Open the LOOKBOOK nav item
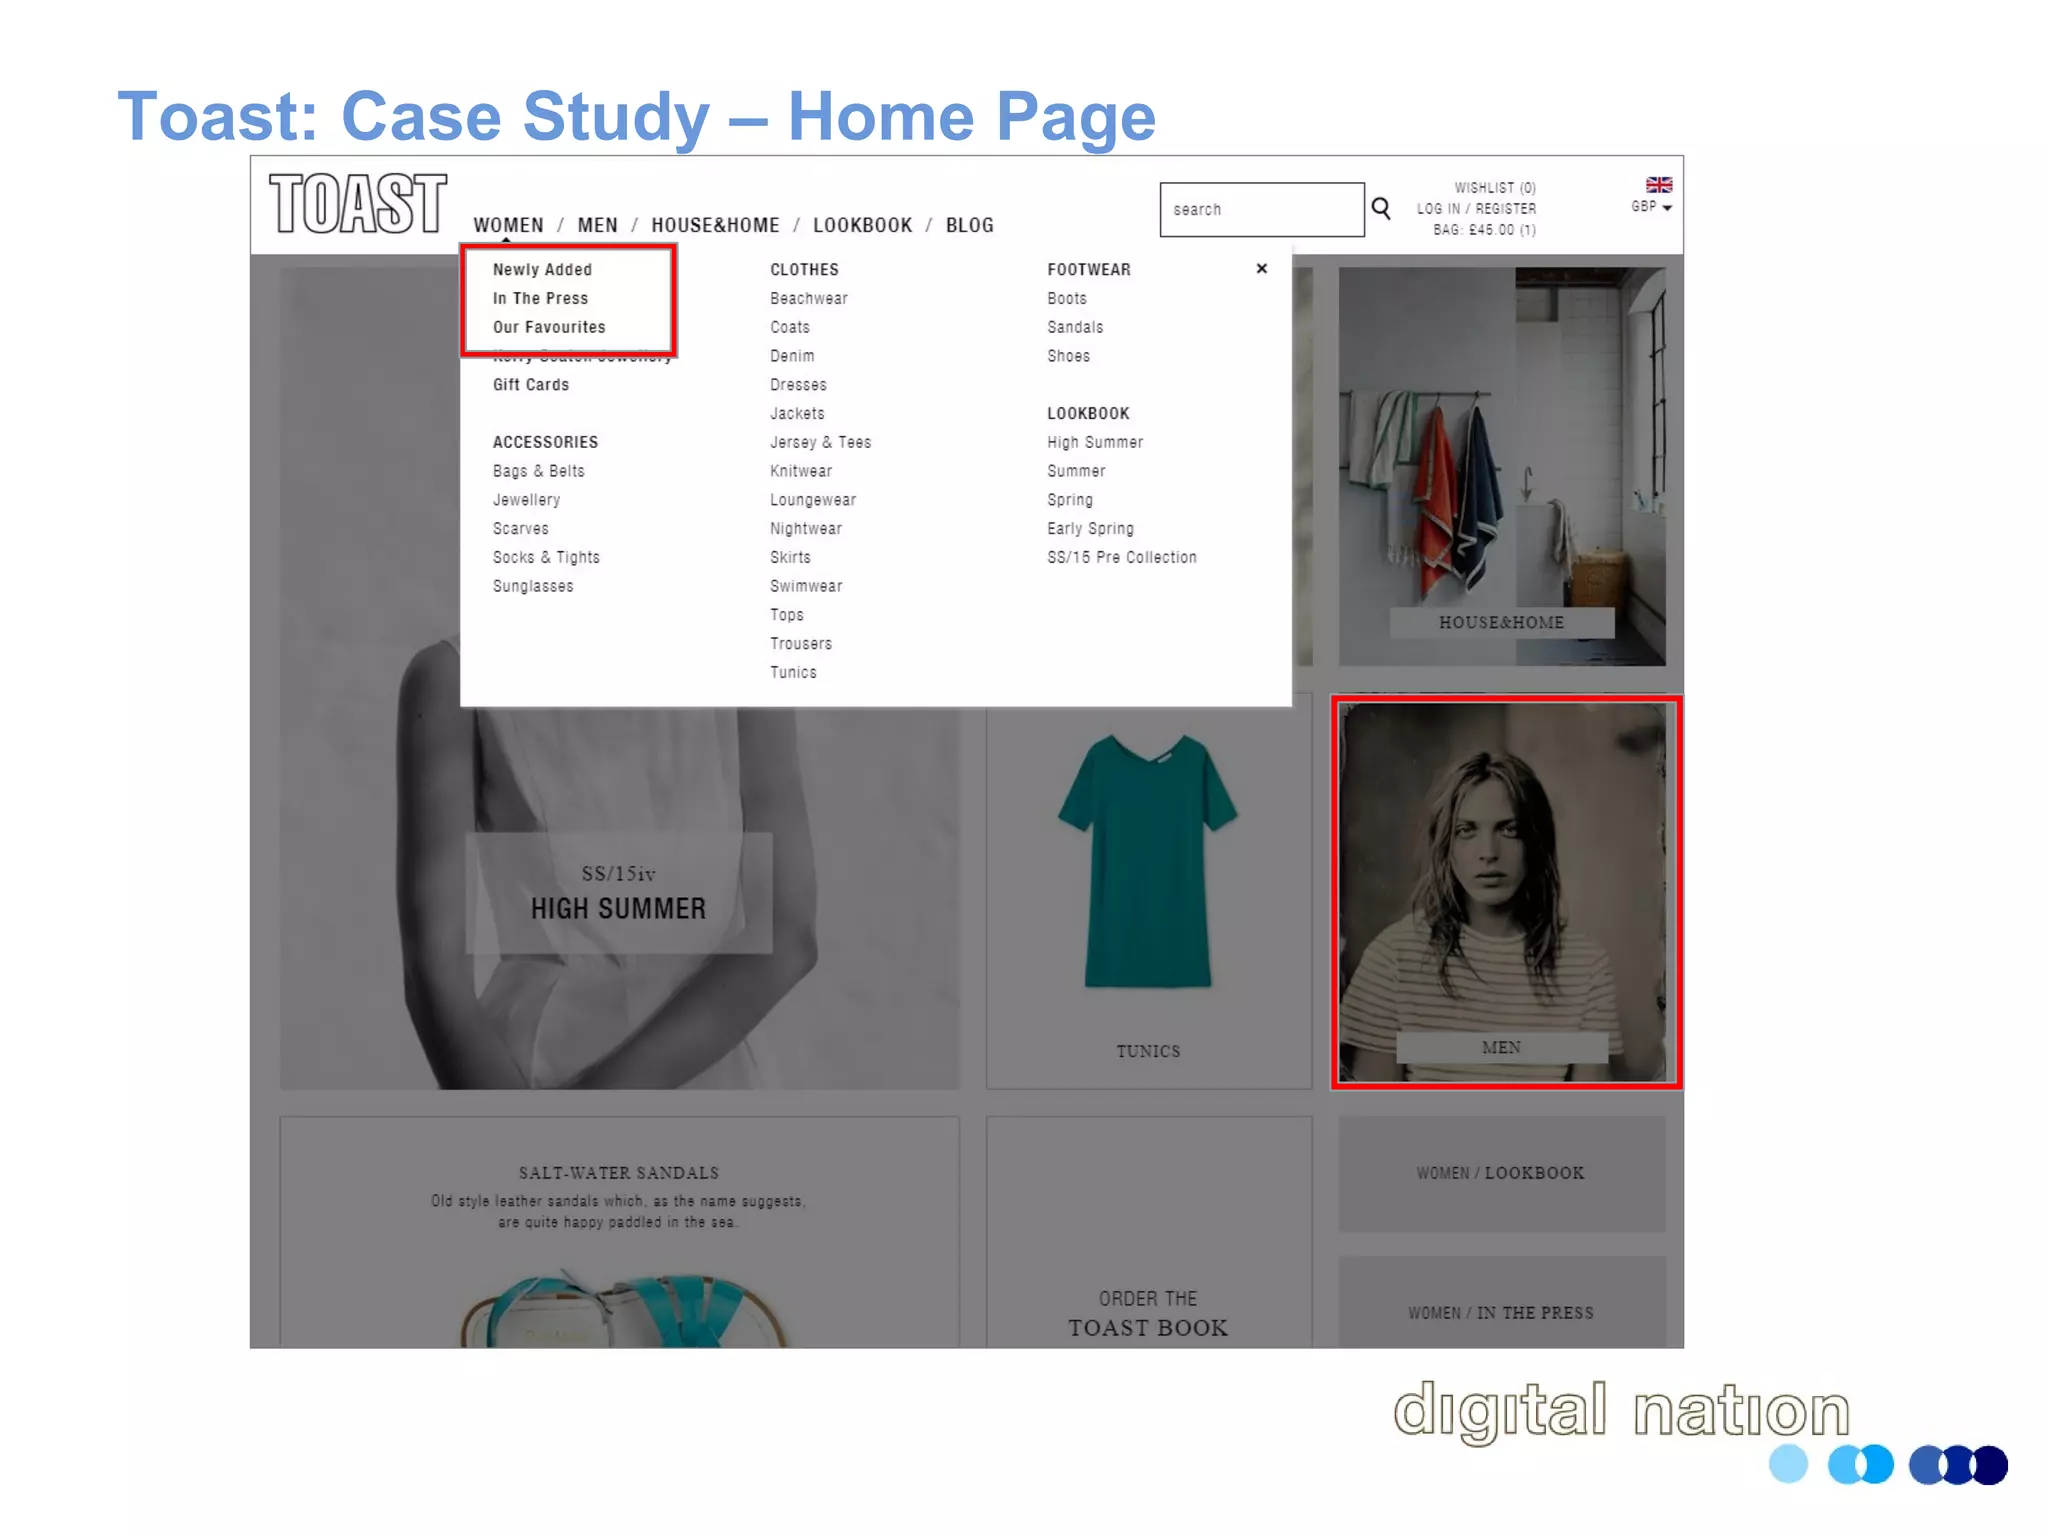Screen dimensions: 2048x1536 862,225
